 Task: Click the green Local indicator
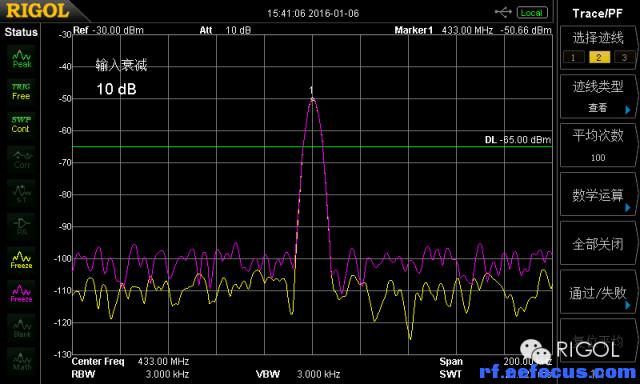click(532, 13)
